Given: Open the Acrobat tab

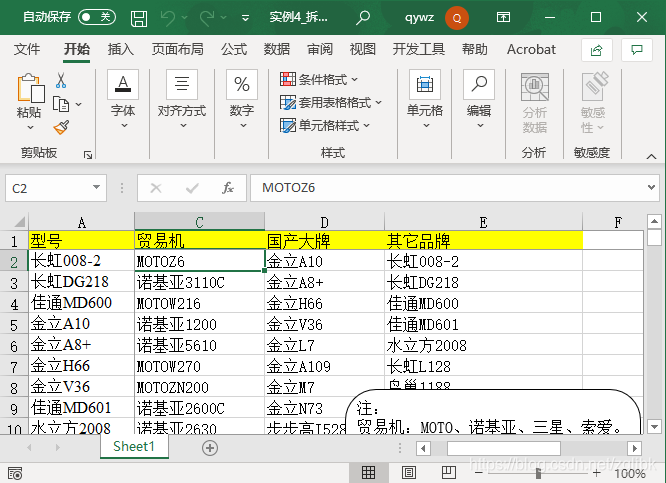Looking at the screenshot, I should [531, 49].
